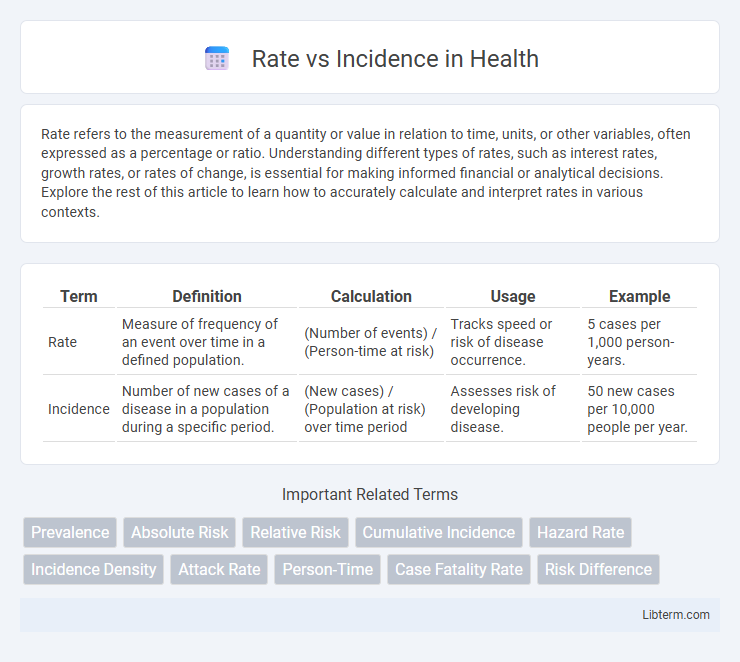The width and height of the screenshot is (740, 662).
Task: Click 'Tracks speed or risk of disease occurrence' cell
Action: tap(513, 342)
